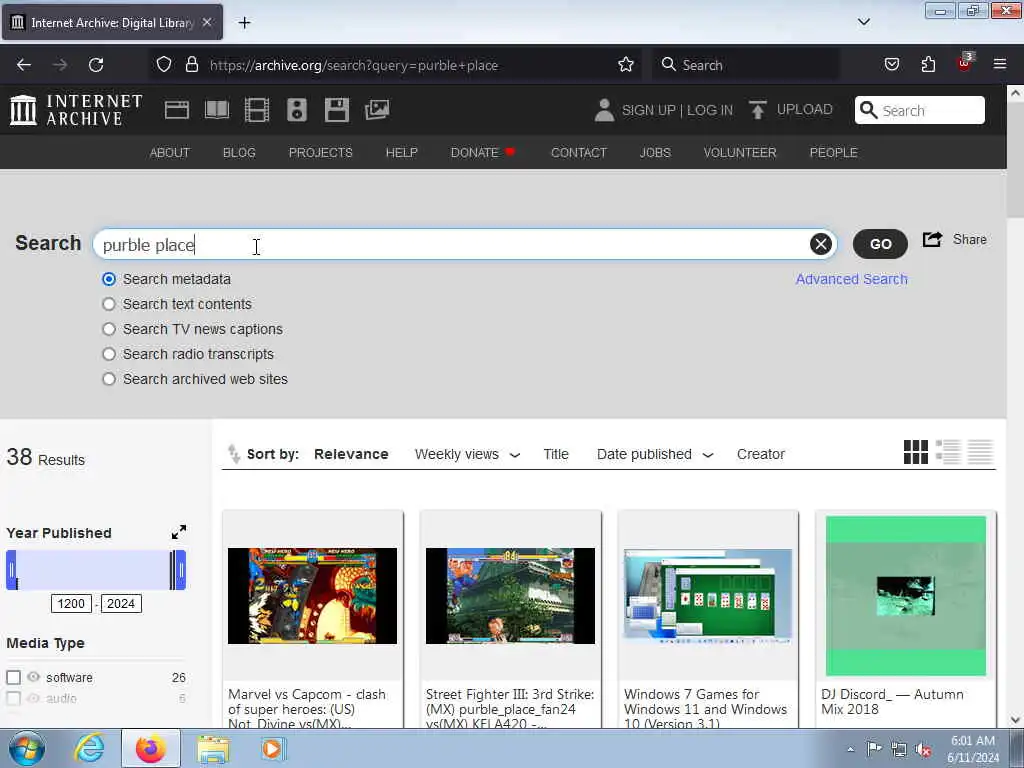Screen dimensions: 1024x768
Task: Open the Video film strip icon
Action: [x=257, y=110]
